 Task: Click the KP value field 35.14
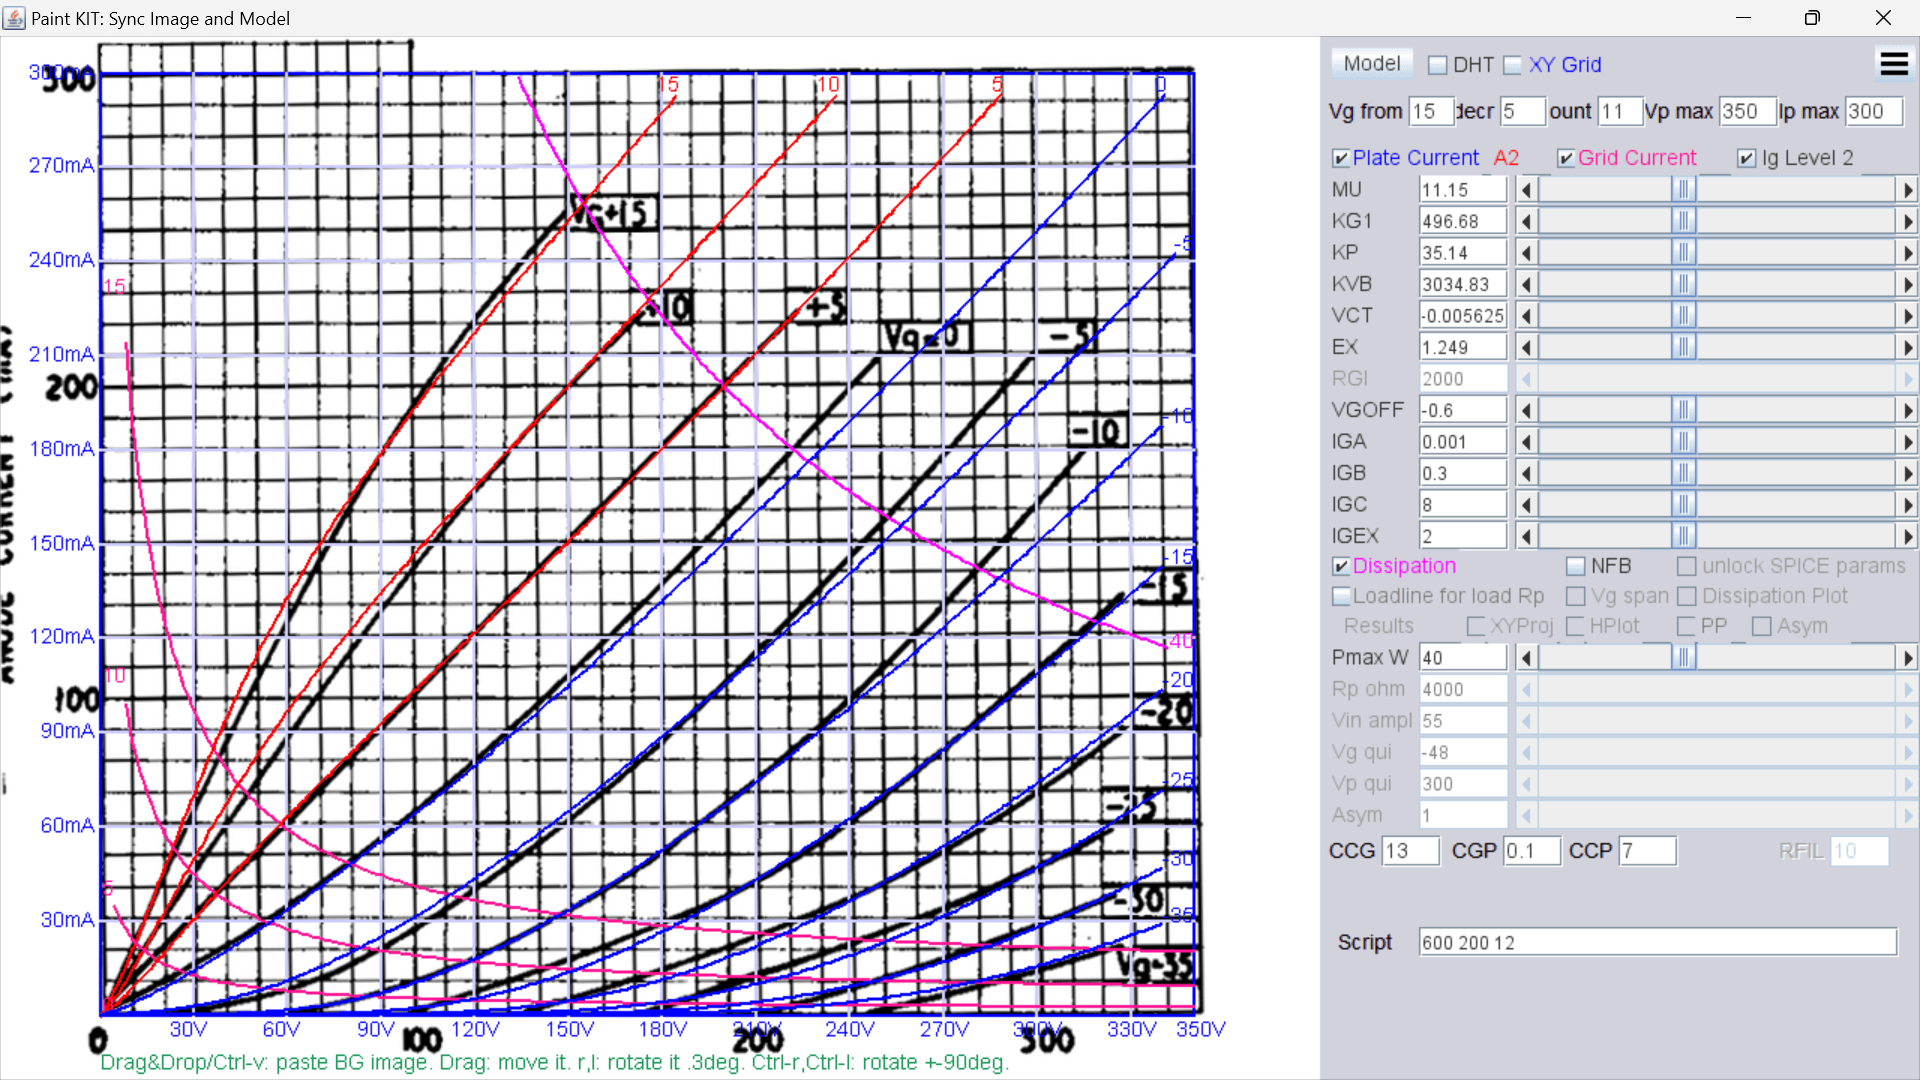pos(1463,253)
